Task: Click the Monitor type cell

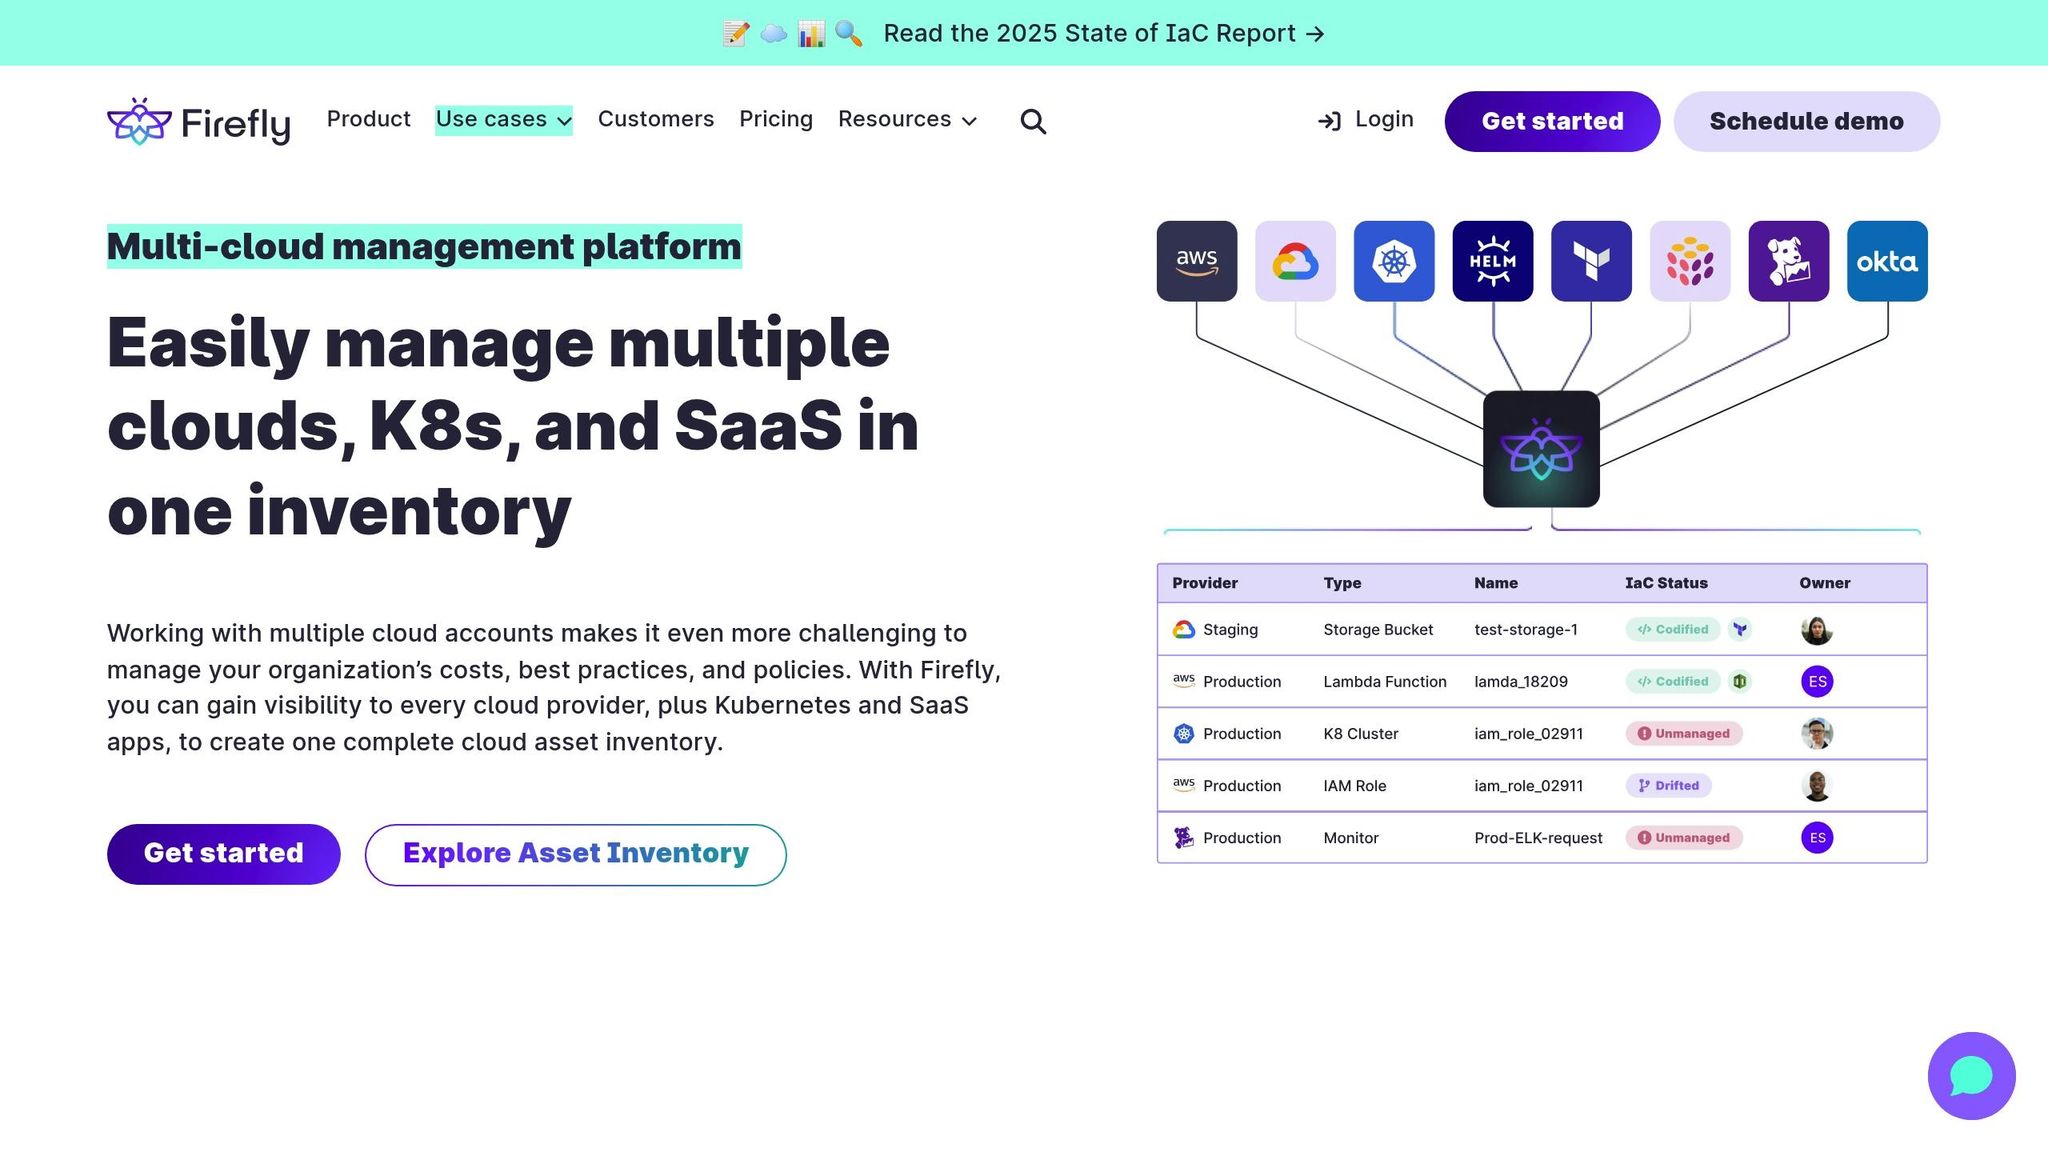Action: 1351,838
